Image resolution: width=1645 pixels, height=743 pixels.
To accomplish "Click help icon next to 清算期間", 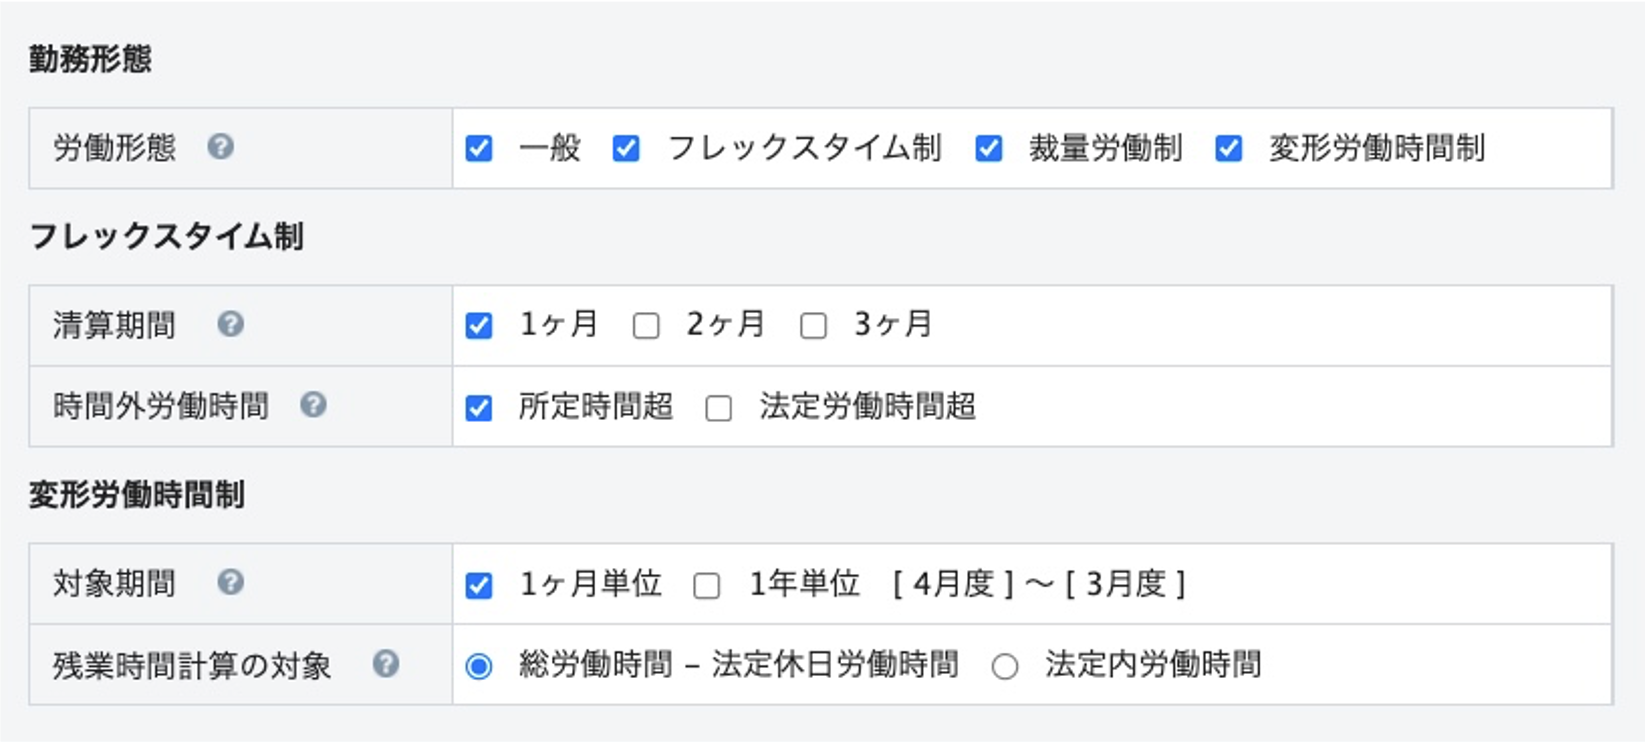I will pos(230,324).
